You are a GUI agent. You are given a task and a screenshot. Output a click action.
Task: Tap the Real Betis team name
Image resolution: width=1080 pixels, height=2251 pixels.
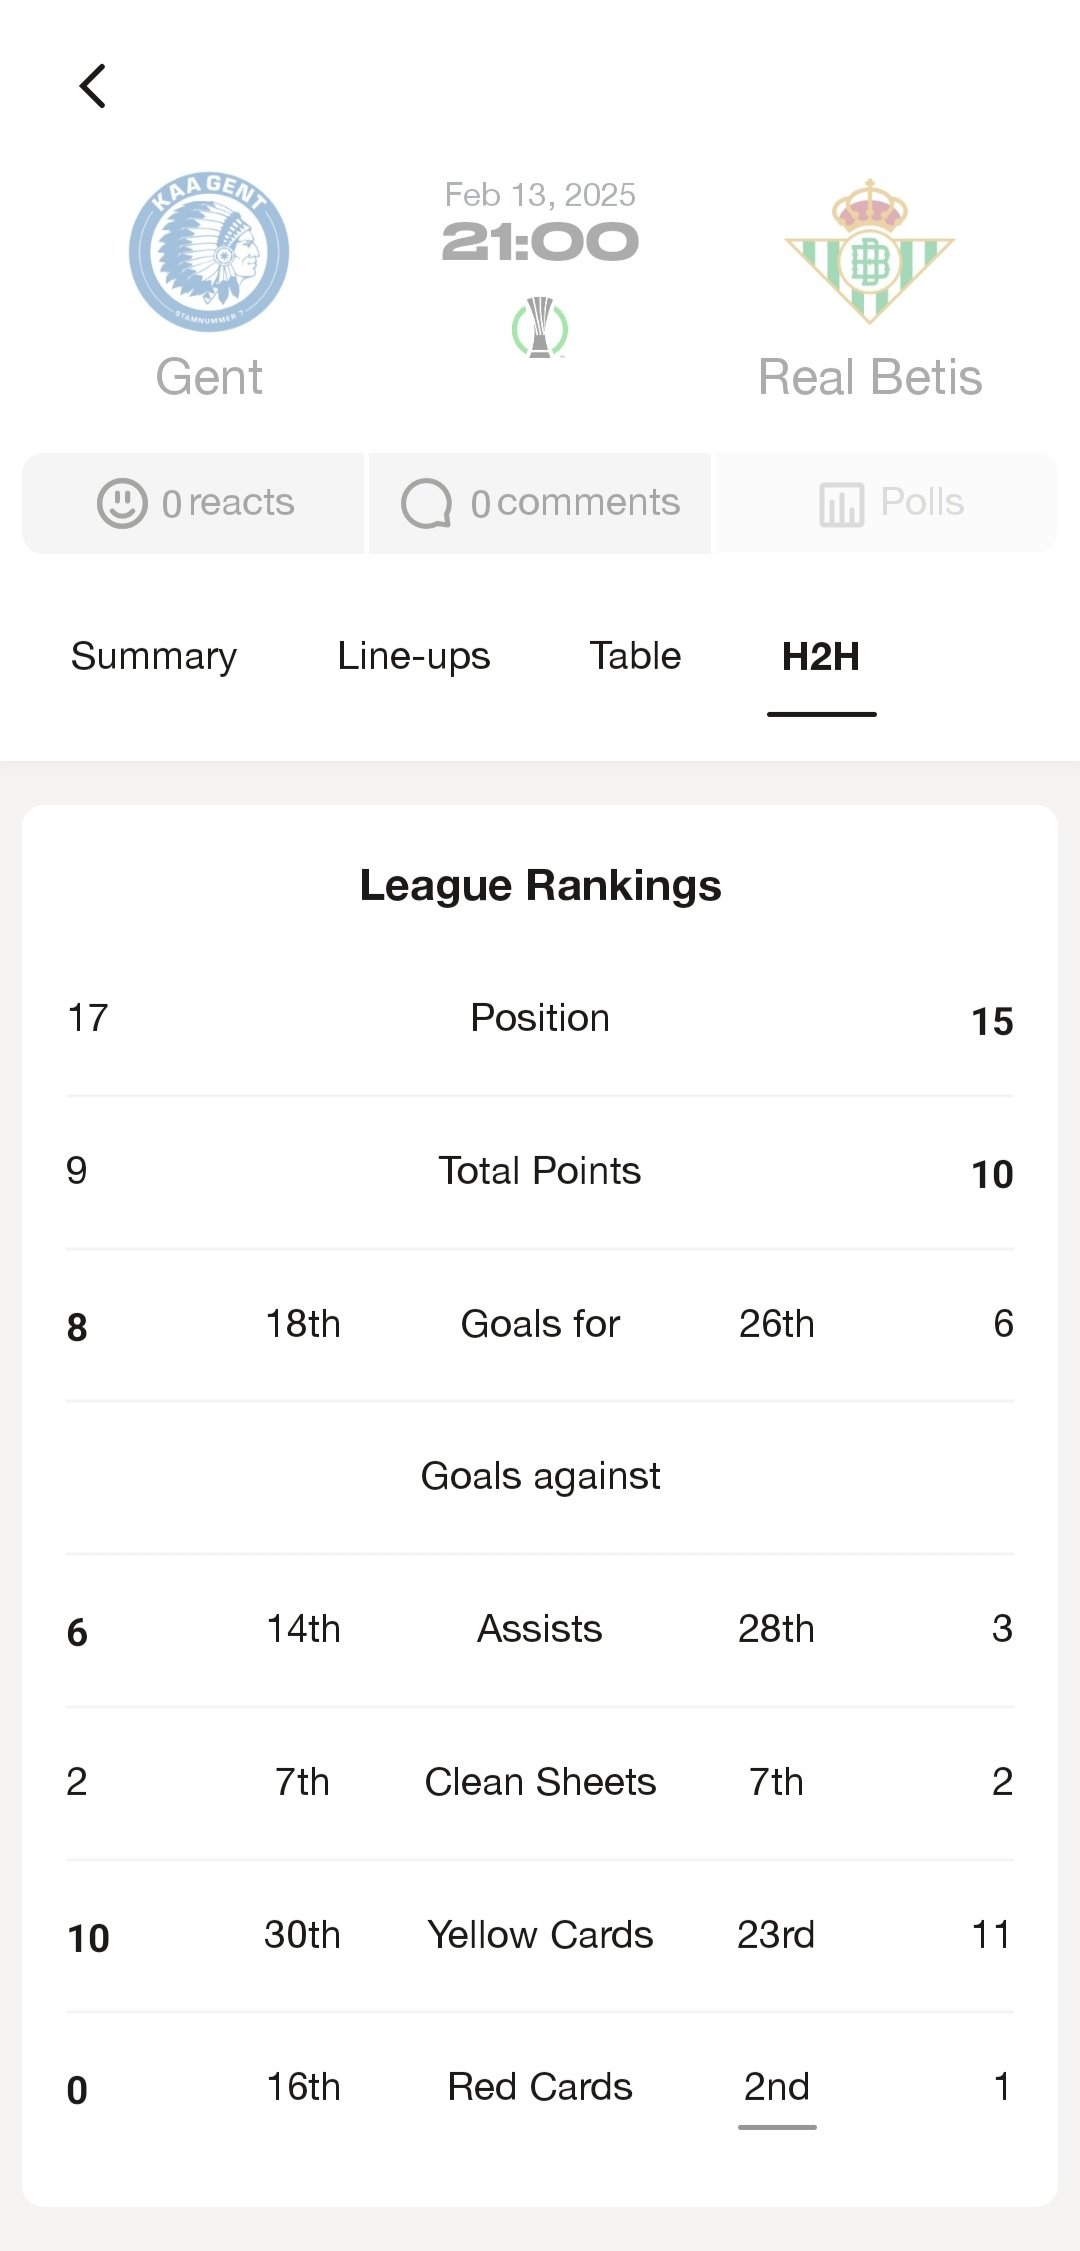(870, 377)
